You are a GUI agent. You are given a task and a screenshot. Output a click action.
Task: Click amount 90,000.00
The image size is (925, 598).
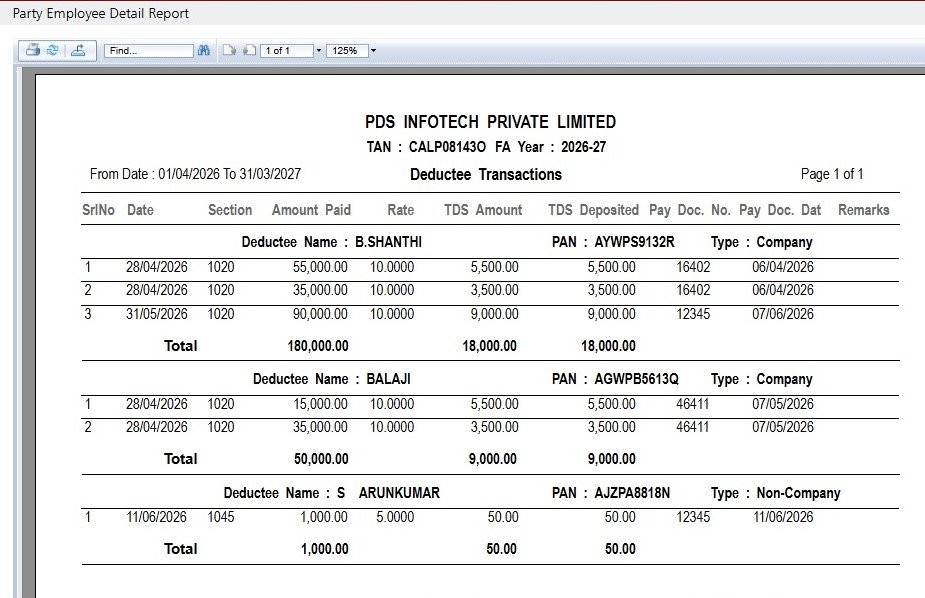coord(320,314)
